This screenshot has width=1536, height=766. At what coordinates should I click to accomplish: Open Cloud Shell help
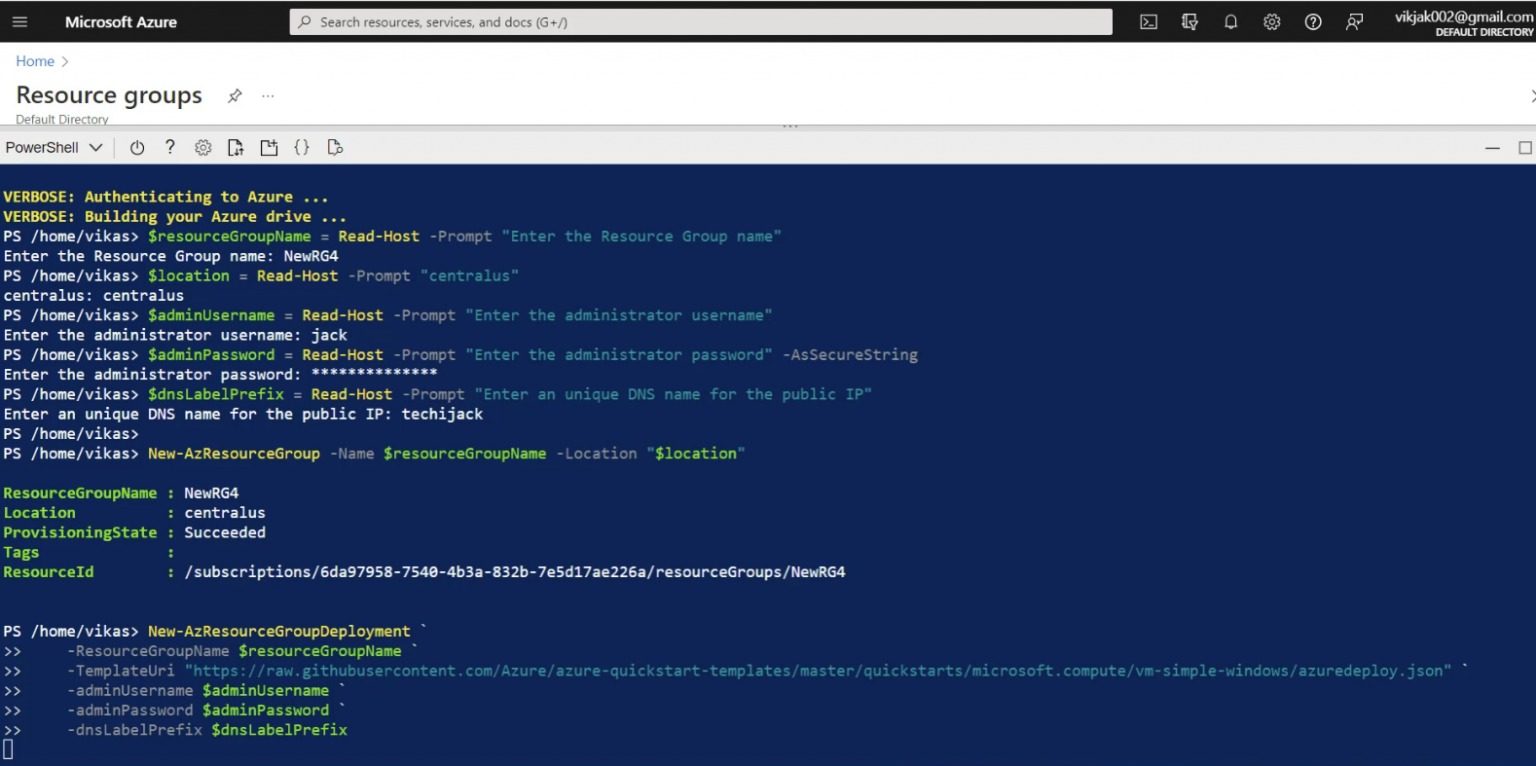coord(170,147)
